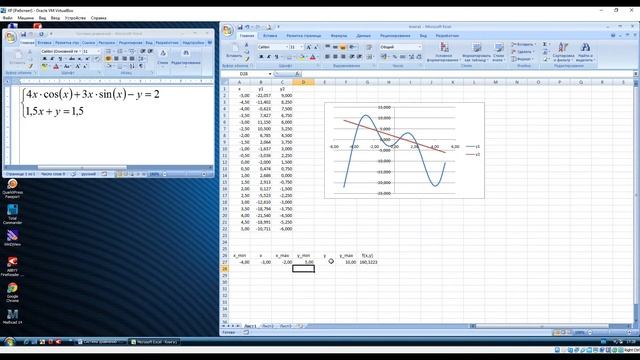Open Cell Styles gallery in Excel
The image size is (640, 360).
coord(498,52)
